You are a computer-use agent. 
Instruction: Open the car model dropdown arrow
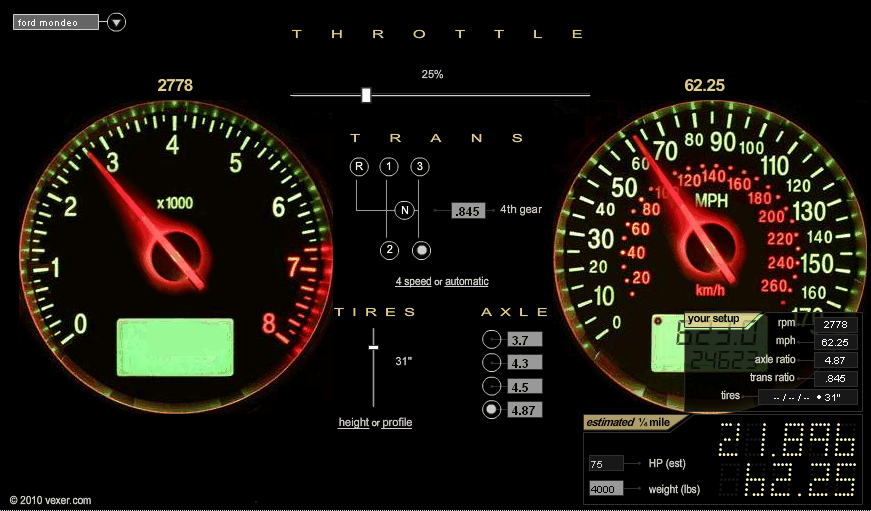116,22
